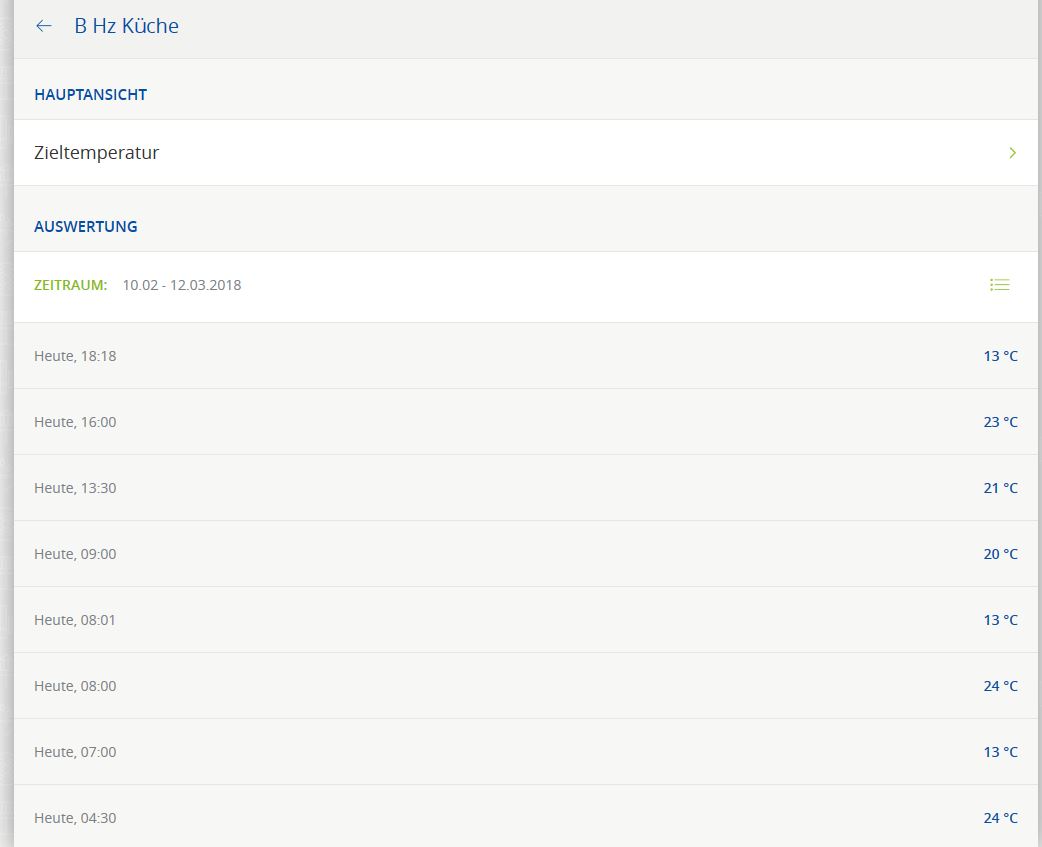1042x847 pixels.
Task: Click the 24 °C value at 08:00
Action: [x=1000, y=686]
